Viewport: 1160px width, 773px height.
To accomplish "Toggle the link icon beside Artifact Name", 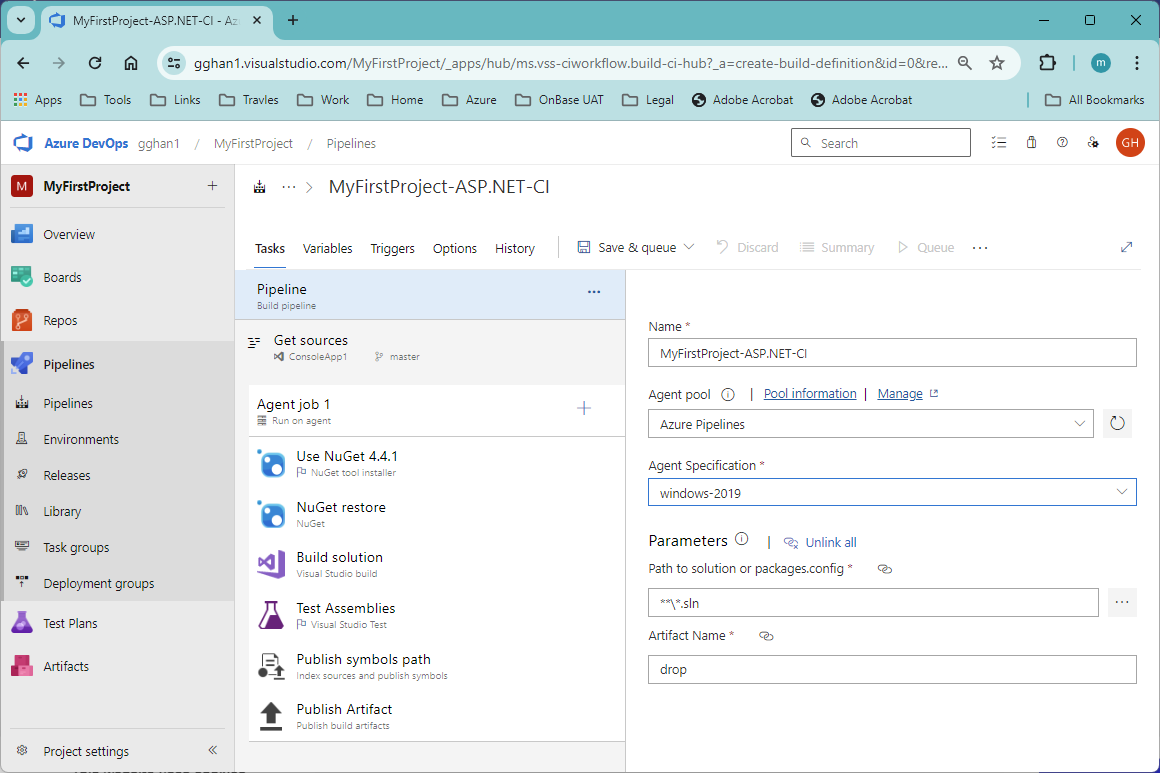I will (x=766, y=635).
